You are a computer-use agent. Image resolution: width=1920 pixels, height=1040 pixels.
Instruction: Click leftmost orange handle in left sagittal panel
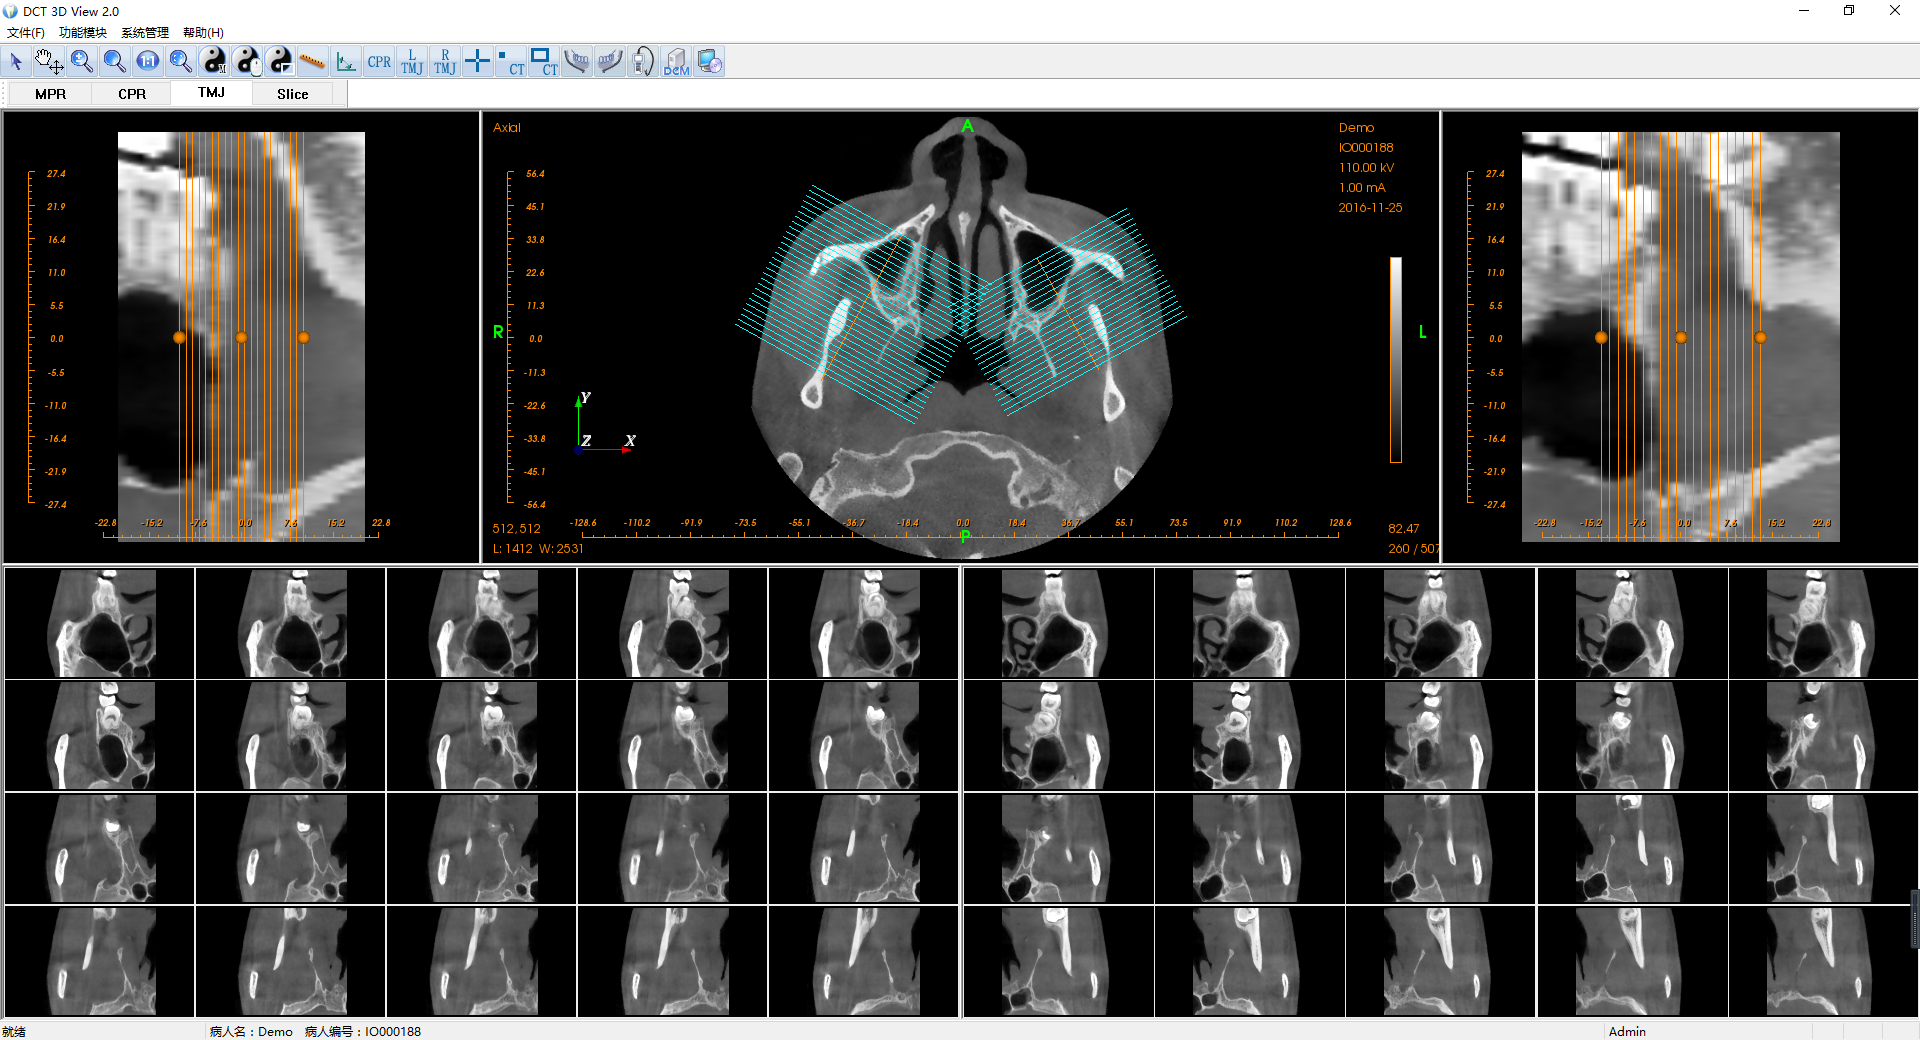click(179, 338)
